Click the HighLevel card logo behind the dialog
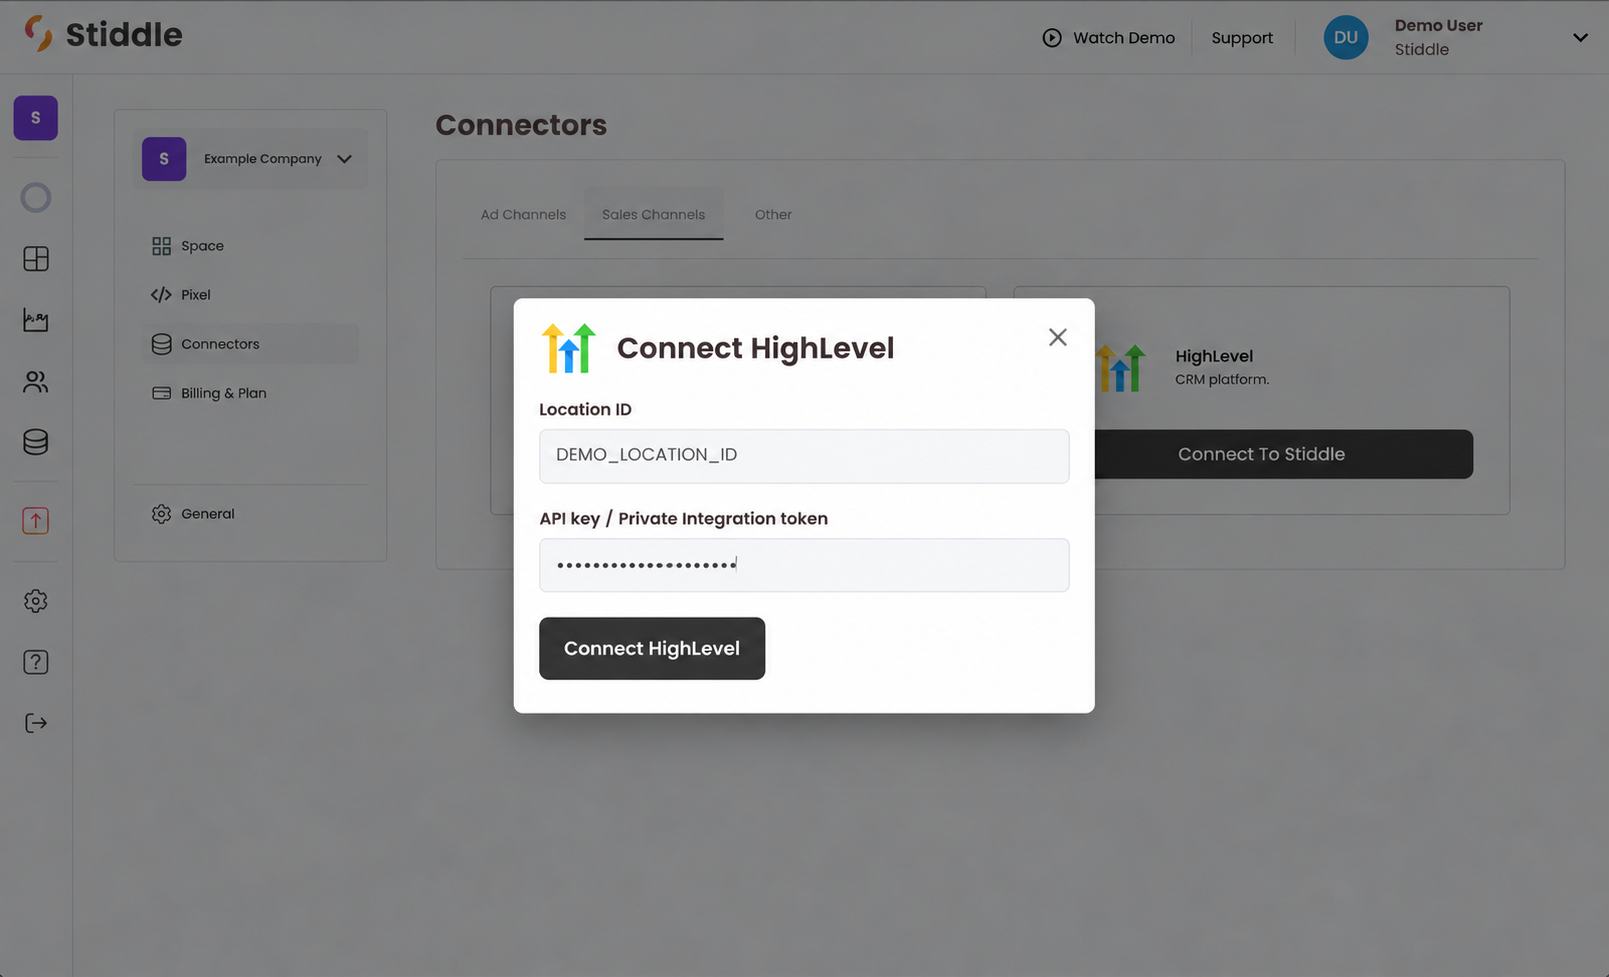1609x977 pixels. (1121, 367)
